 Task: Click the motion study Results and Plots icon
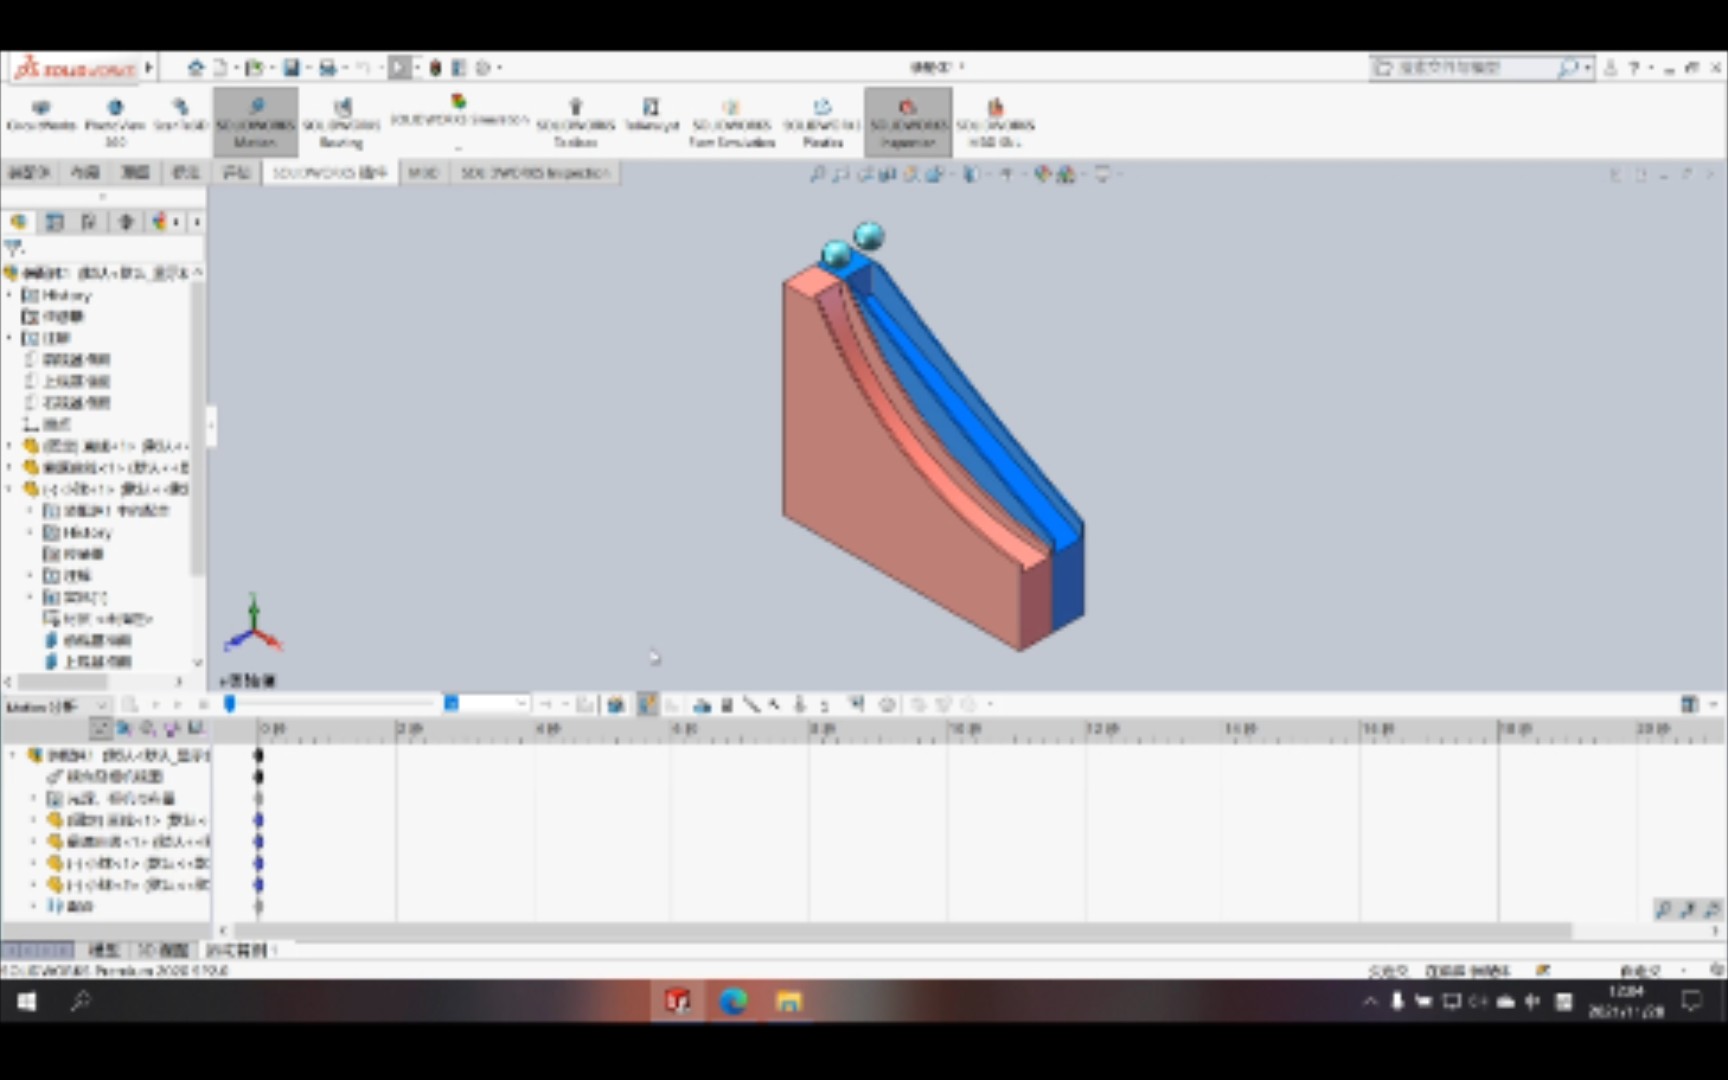coord(856,705)
